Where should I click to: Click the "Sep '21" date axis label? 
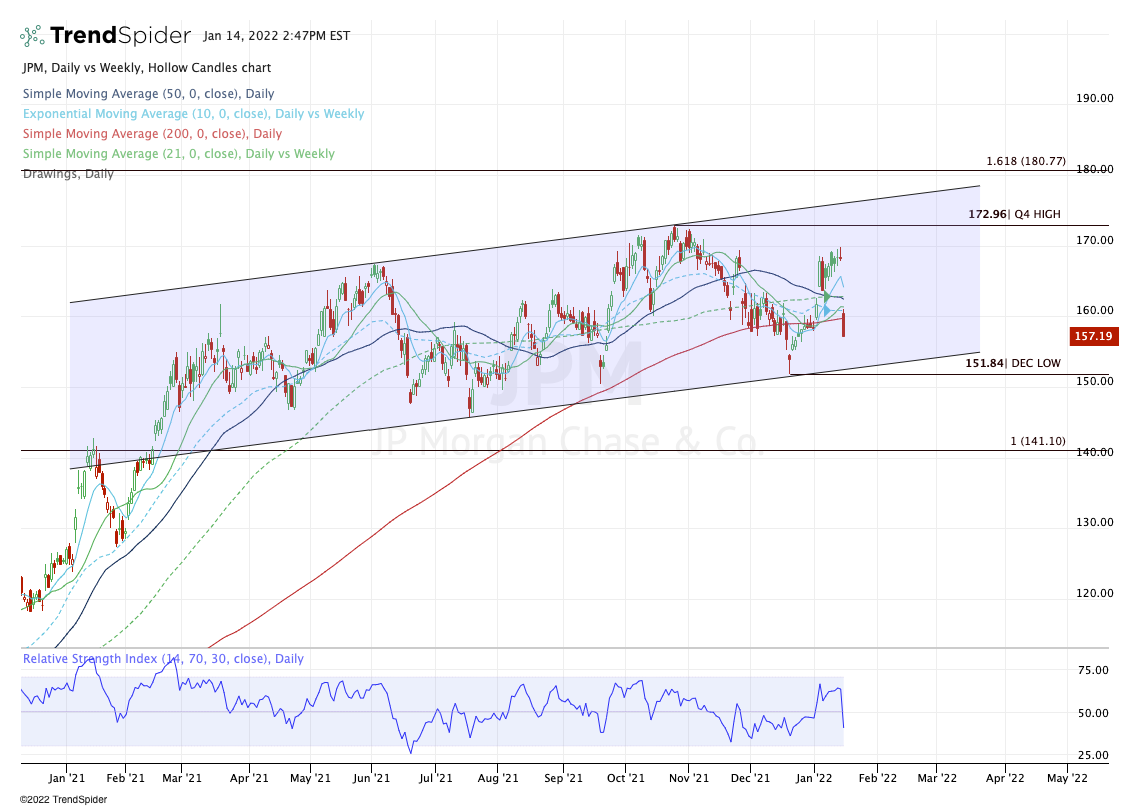[563, 778]
